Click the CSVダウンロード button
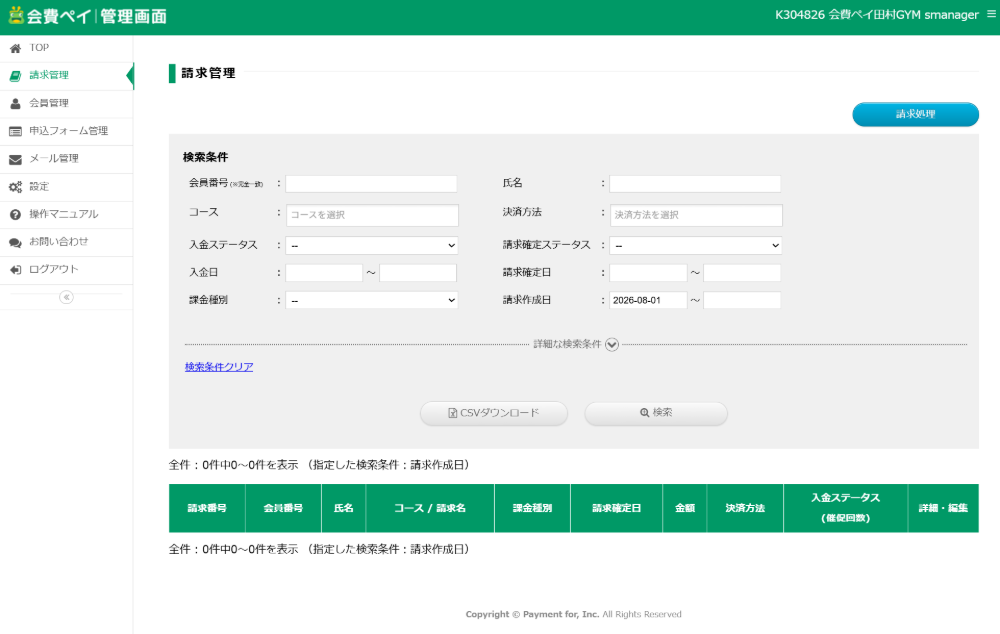The height and width of the screenshot is (634, 1000). click(x=494, y=413)
